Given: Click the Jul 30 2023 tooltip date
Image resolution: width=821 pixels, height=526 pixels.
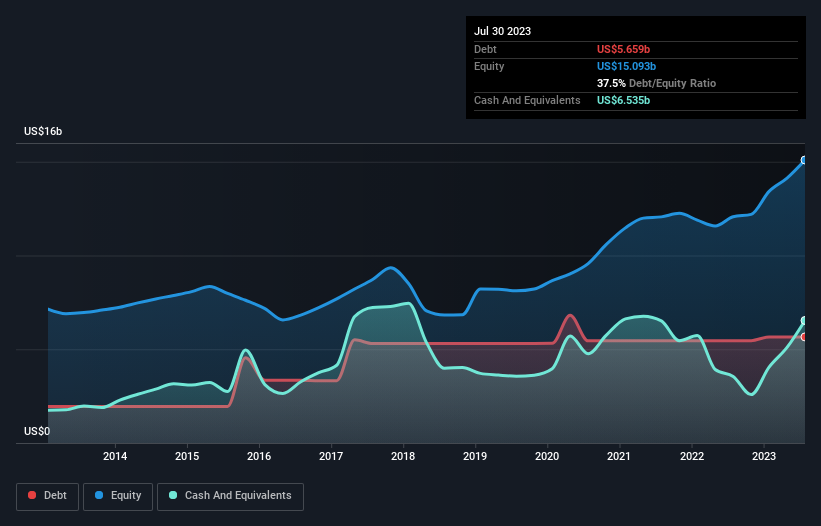Looking at the screenshot, I should point(502,31).
